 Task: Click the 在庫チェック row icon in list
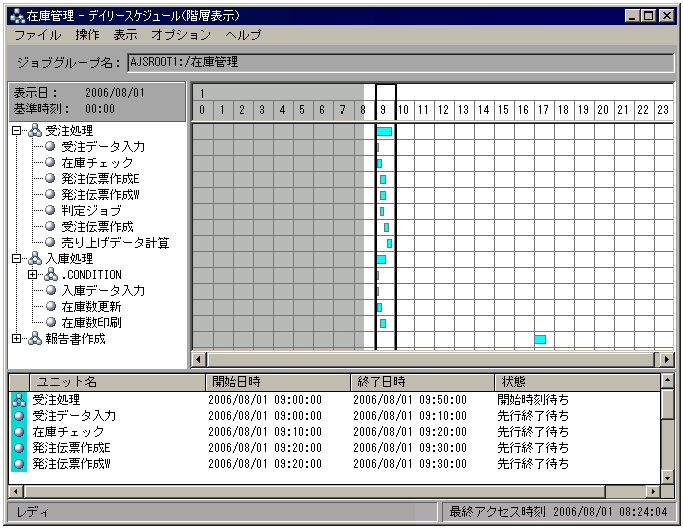coord(19,432)
